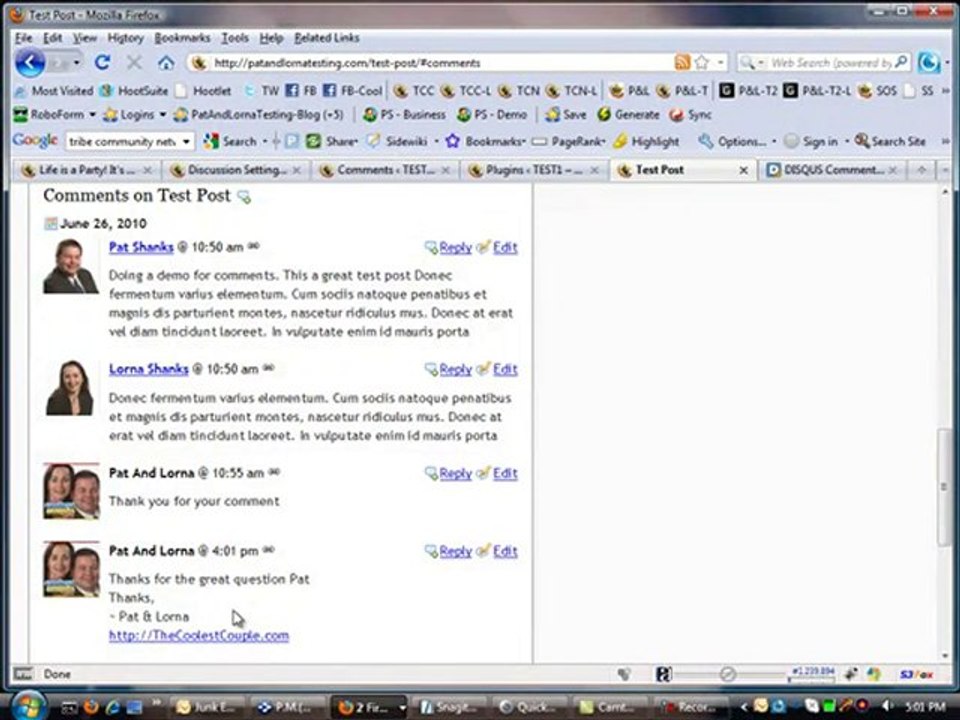Open the TCC bookmark
The height and width of the screenshot is (720, 960).
pos(414,91)
